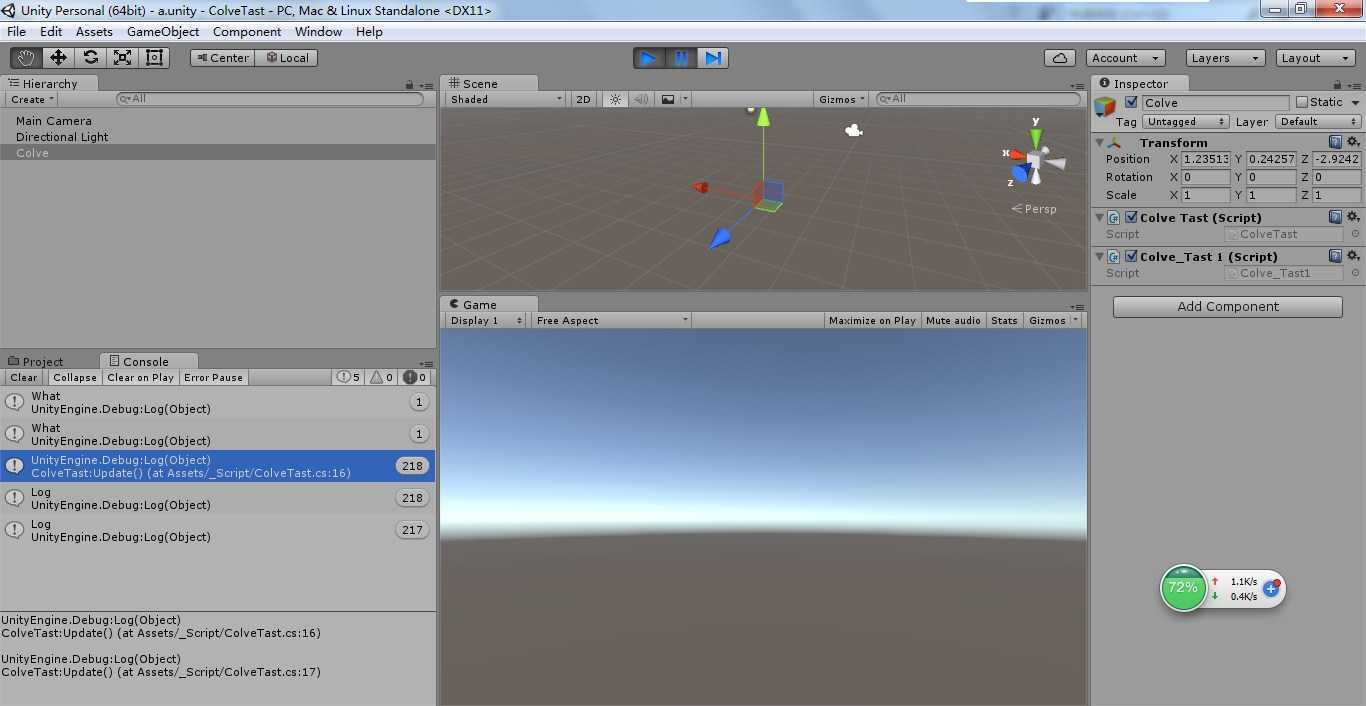Select the Move tool

pos(58,57)
